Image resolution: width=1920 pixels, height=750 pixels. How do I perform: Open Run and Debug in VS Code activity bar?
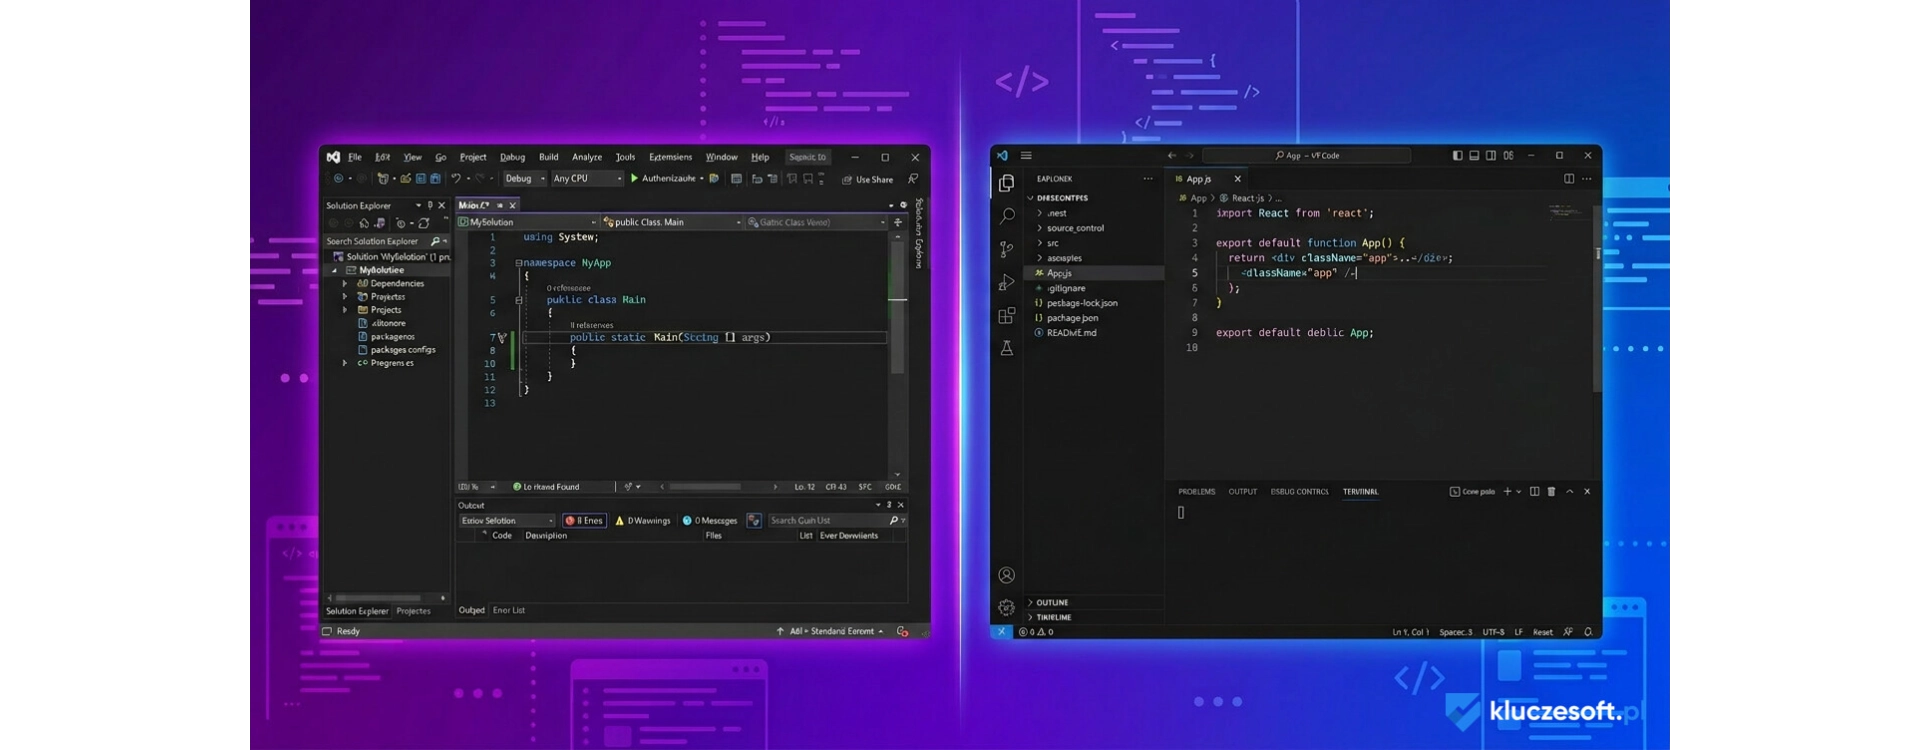[1006, 282]
